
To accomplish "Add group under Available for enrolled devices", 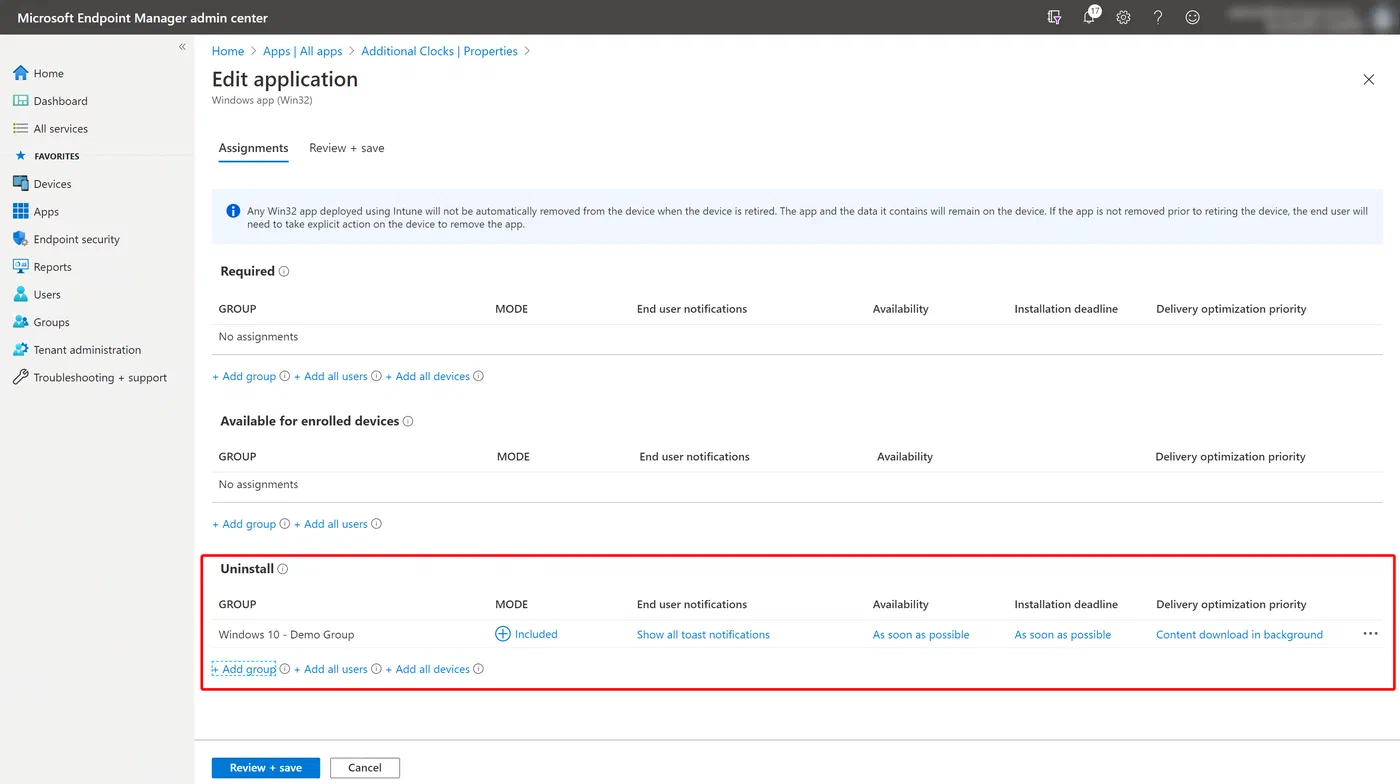I will (x=244, y=524).
